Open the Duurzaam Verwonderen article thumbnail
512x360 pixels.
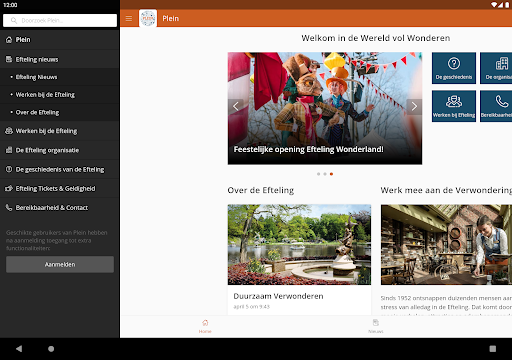point(299,245)
